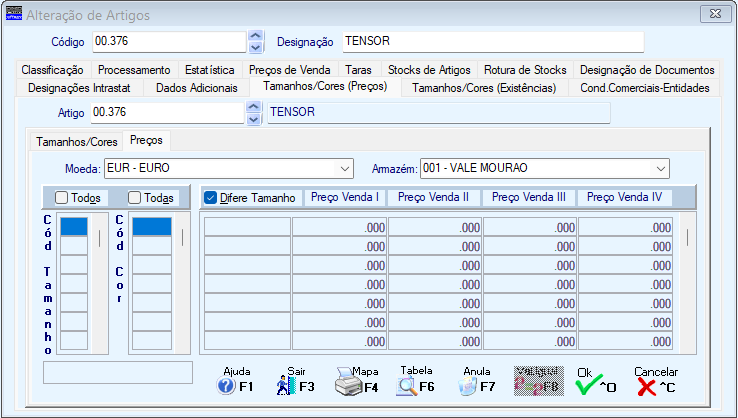738x418 pixels.
Task: Click the red Cancelar X icon
Action: point(647,385)
